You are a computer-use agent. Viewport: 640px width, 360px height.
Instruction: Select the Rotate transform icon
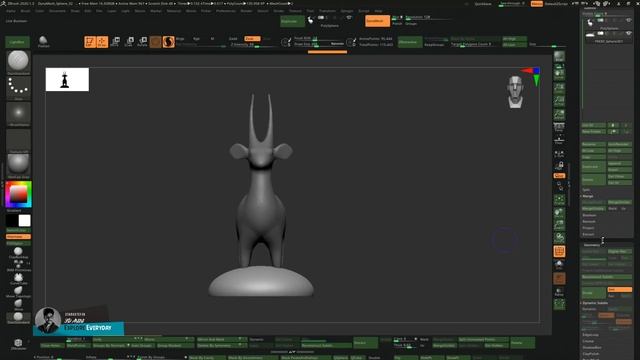coord(142,42)
